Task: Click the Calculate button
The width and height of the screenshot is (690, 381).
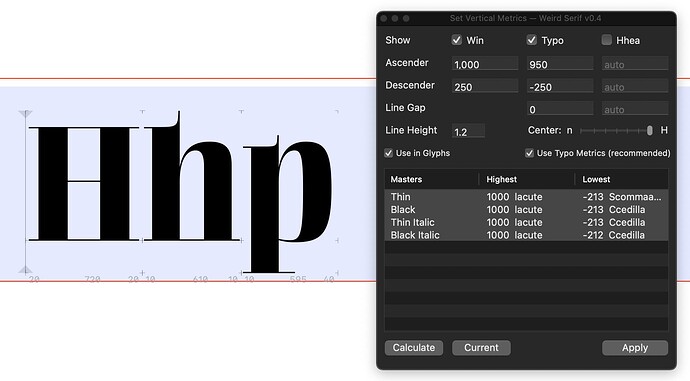Action: click(414, 348)
